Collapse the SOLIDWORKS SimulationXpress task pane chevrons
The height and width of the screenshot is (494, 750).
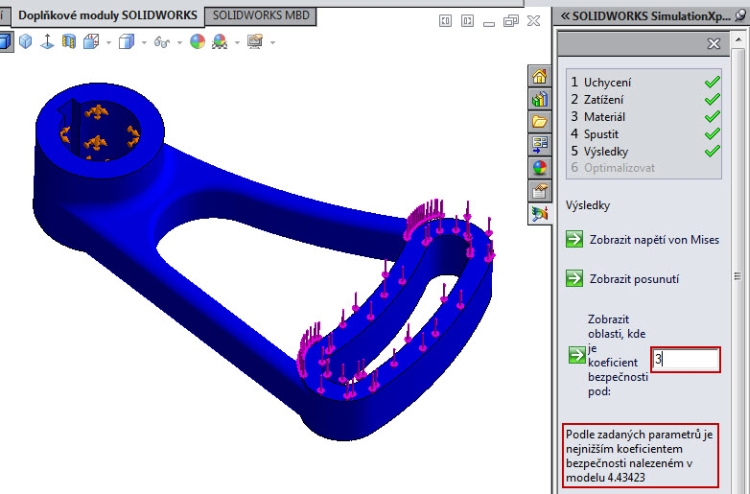[565, 16]
